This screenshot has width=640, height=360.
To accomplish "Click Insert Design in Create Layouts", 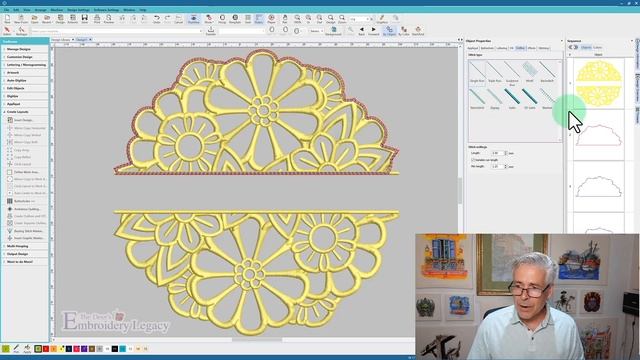I will 23,120.
